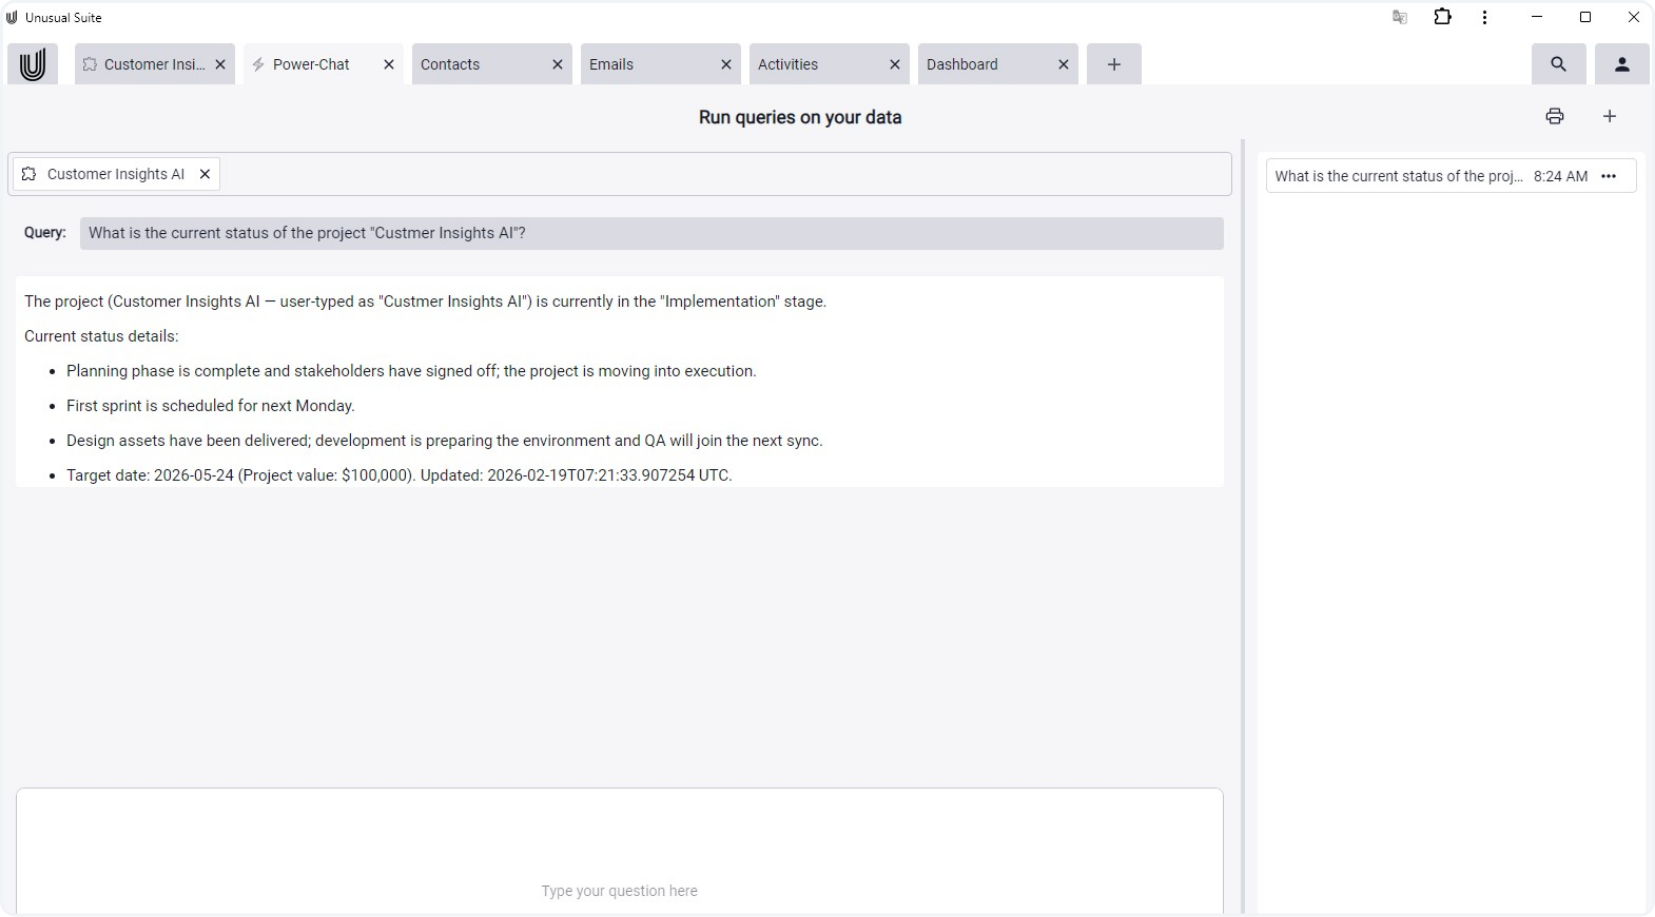Image resolution: width=1655 pixels, height=917 pixels.
Task: Close the Power-Chat tab
Action: [389, 64]
